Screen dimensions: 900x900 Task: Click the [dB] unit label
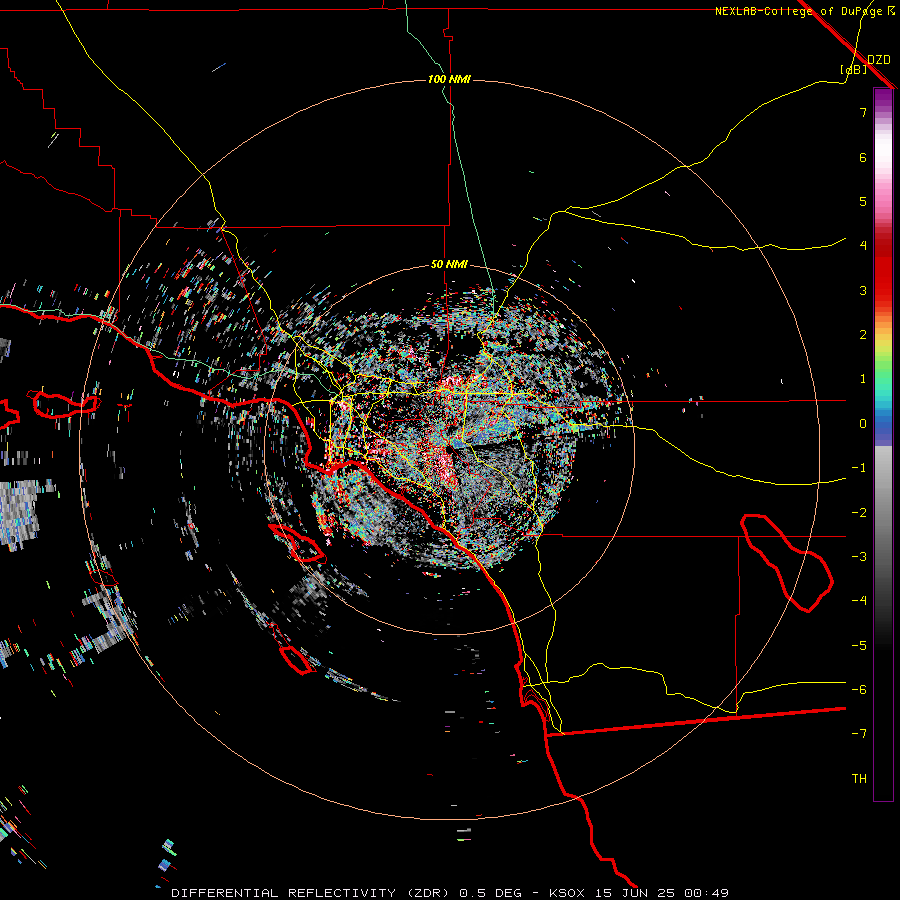coord(854,69)
